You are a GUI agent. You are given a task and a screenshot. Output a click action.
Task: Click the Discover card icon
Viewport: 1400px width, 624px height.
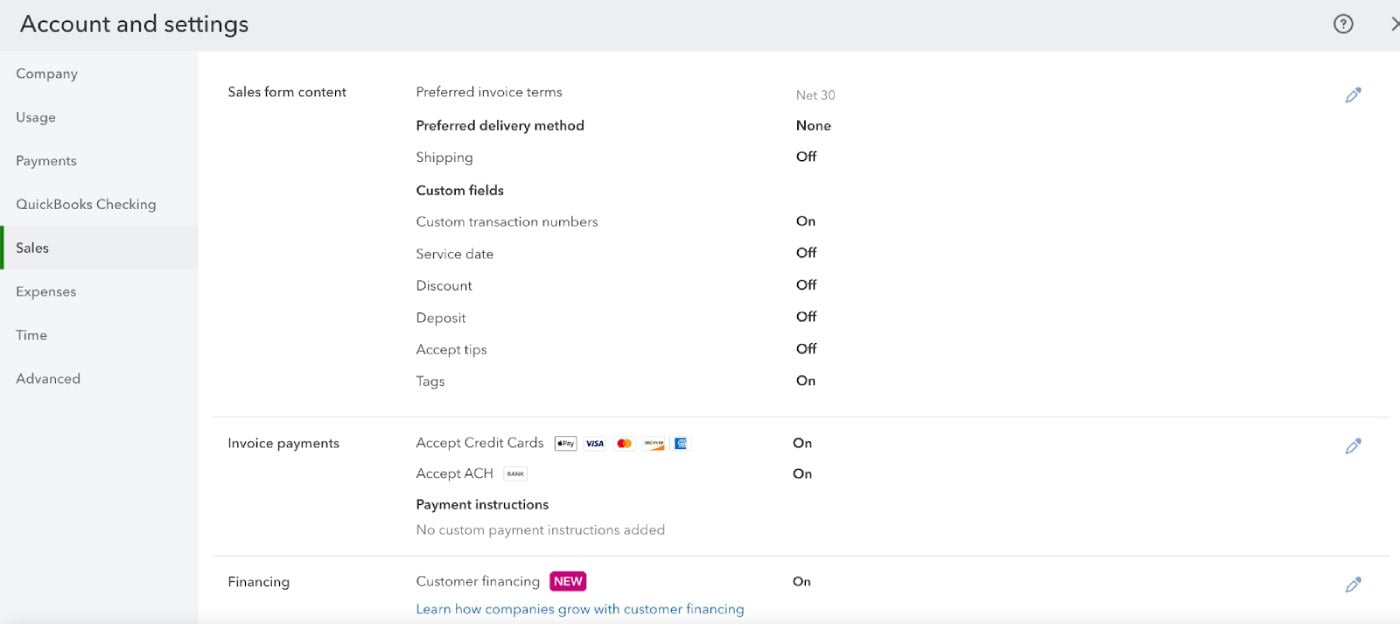pyautogui.click(x=654, y=443)
